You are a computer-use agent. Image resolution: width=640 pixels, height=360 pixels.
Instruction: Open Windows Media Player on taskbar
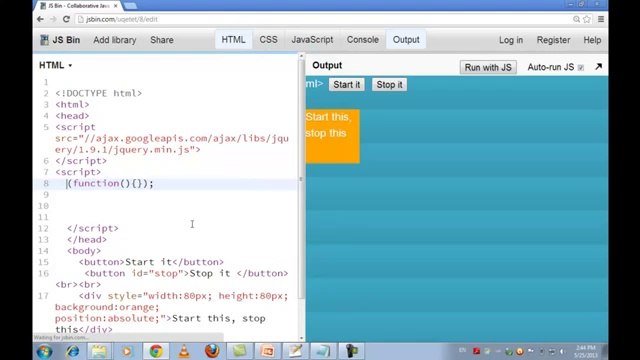point(127,351)
